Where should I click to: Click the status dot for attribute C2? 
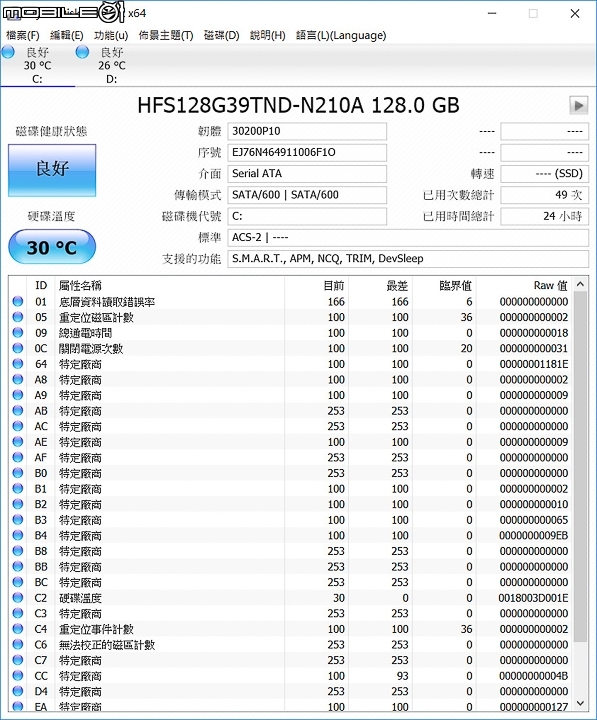pyautogui.click(x=18, y=598)
